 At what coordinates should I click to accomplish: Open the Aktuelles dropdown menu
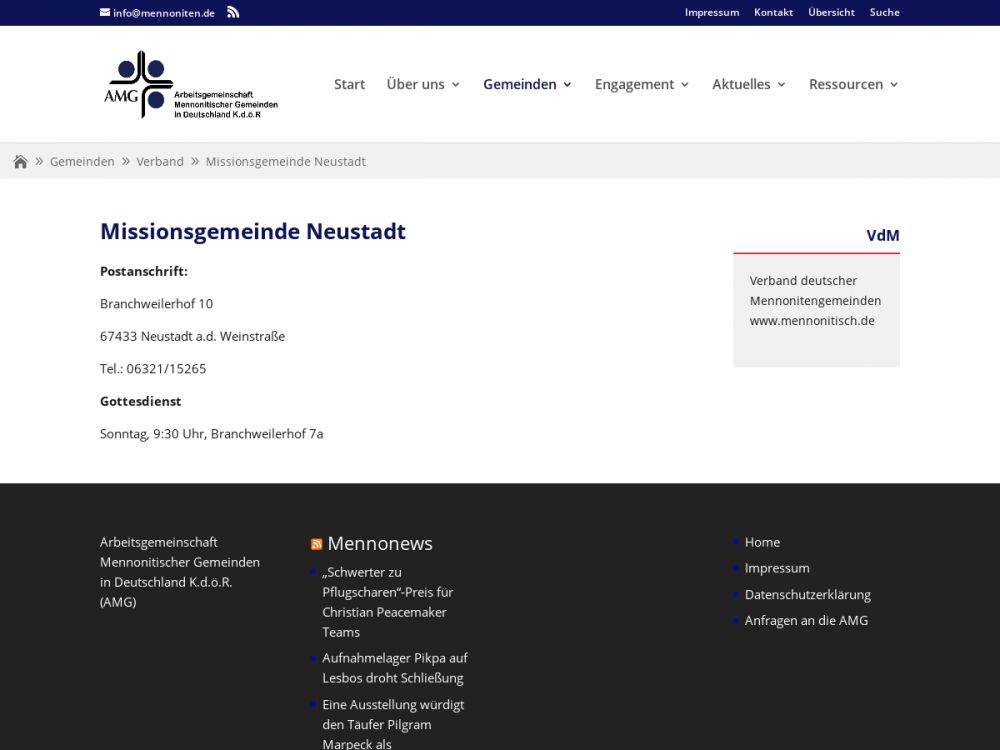pyautogui.click(x=749, y=85)
